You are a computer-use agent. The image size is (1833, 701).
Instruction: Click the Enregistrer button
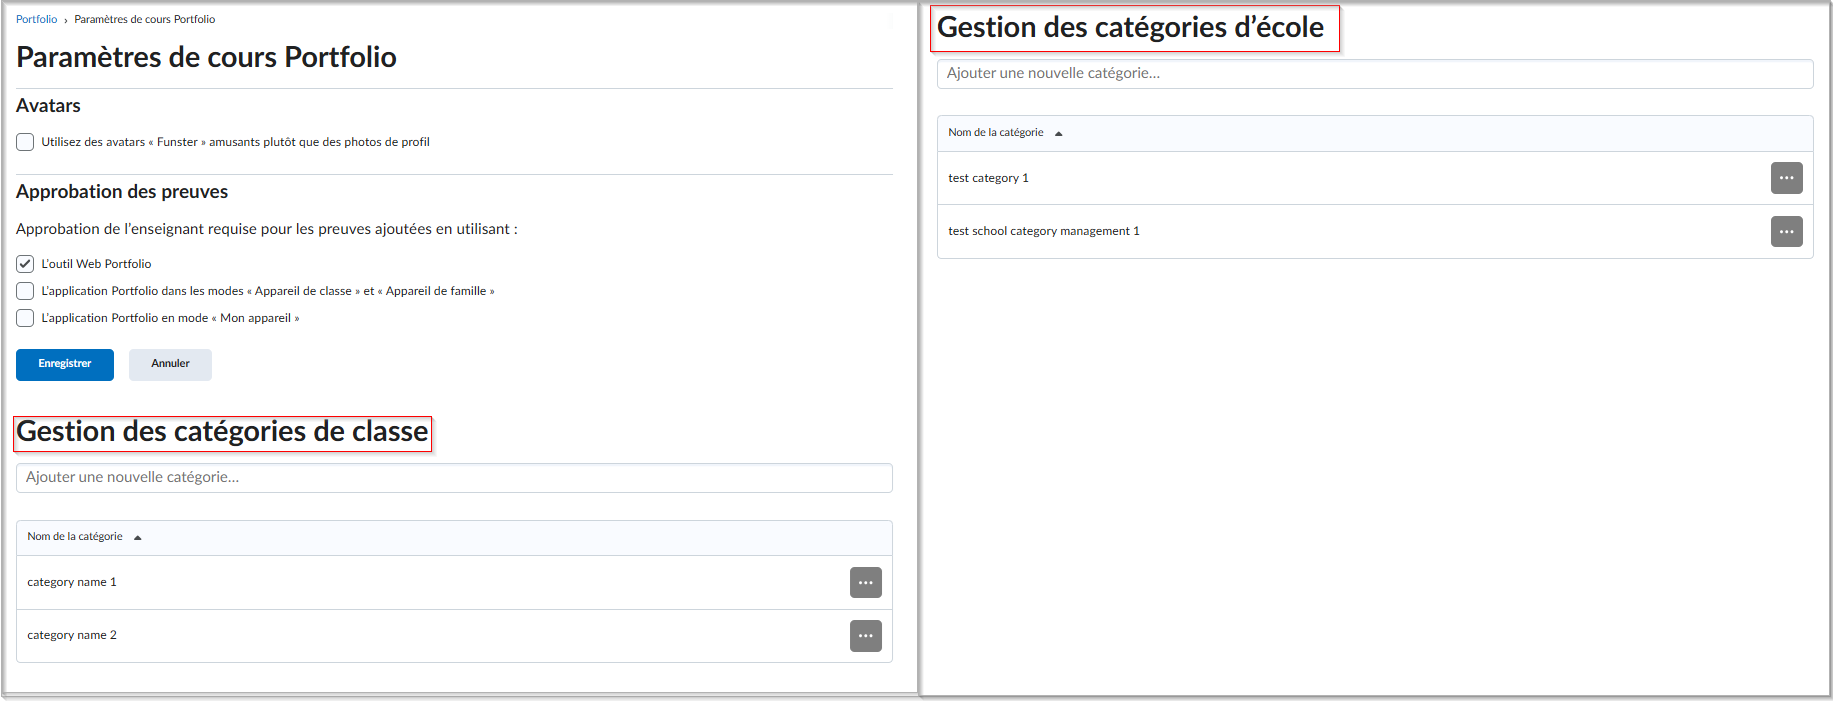pos(65,364)
